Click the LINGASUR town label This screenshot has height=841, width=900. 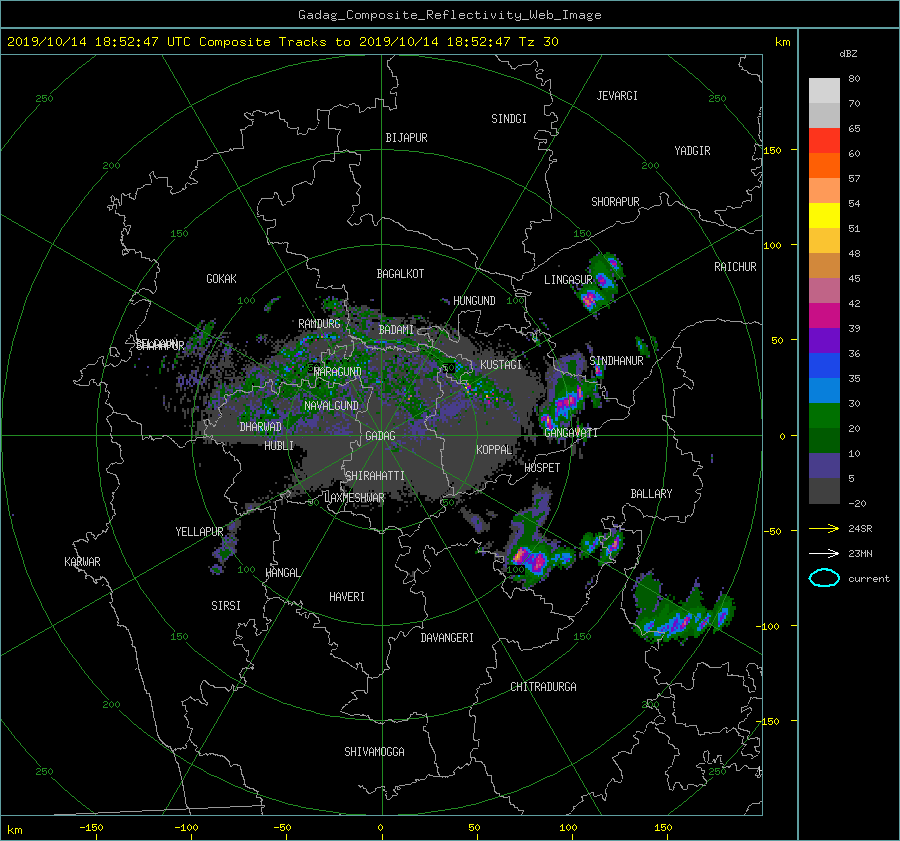568,280
